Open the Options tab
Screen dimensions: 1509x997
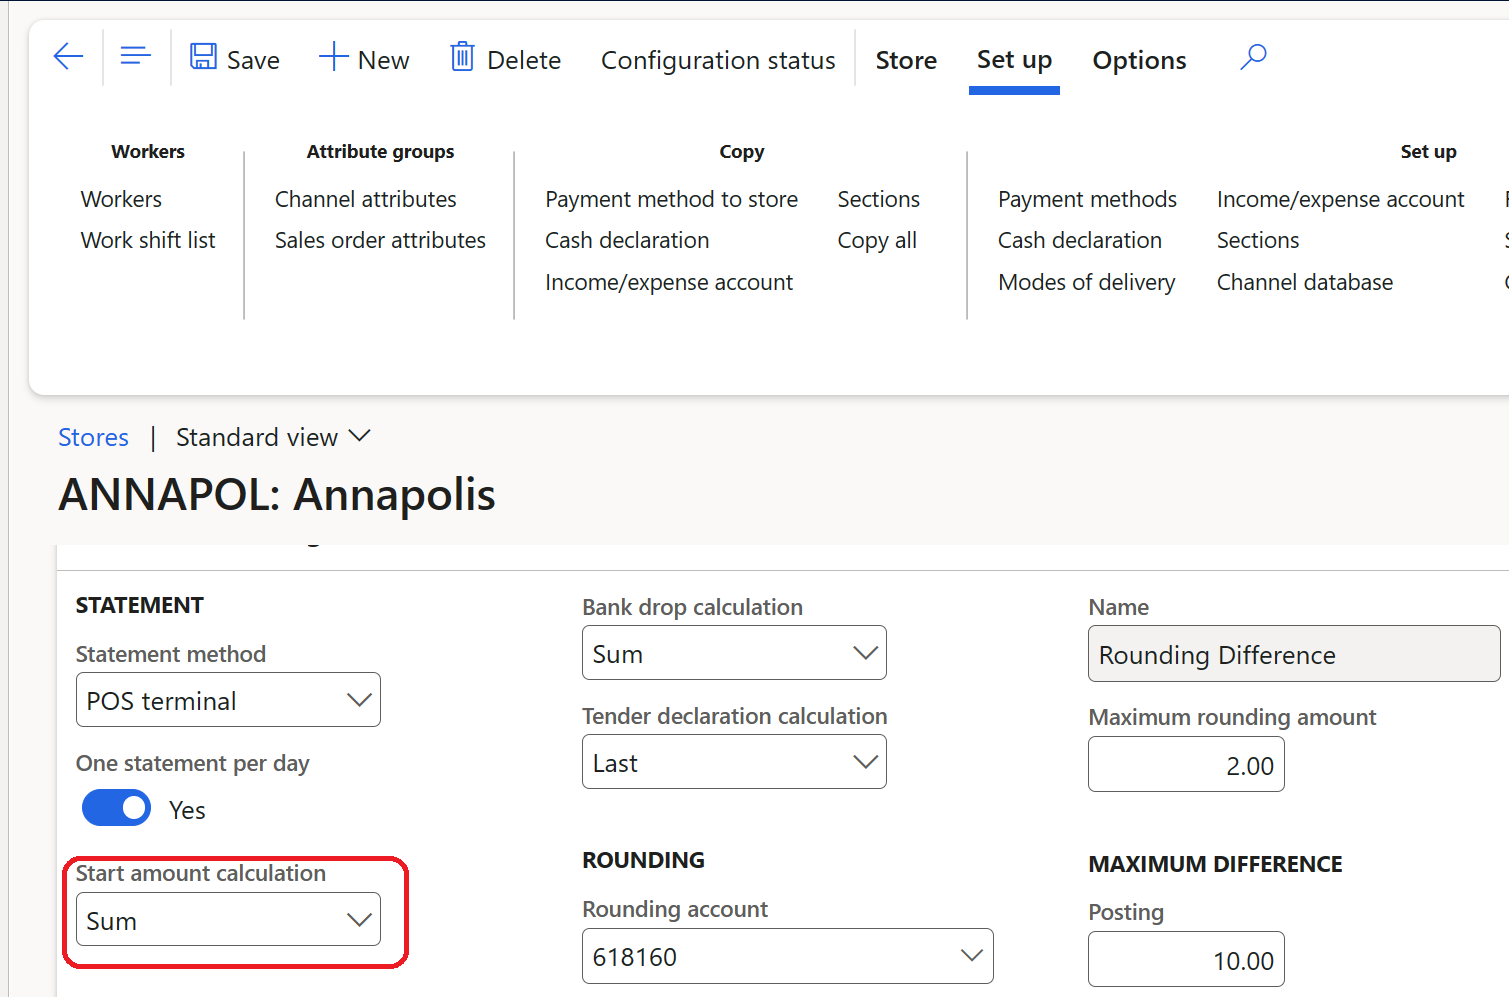[1139, 60]
